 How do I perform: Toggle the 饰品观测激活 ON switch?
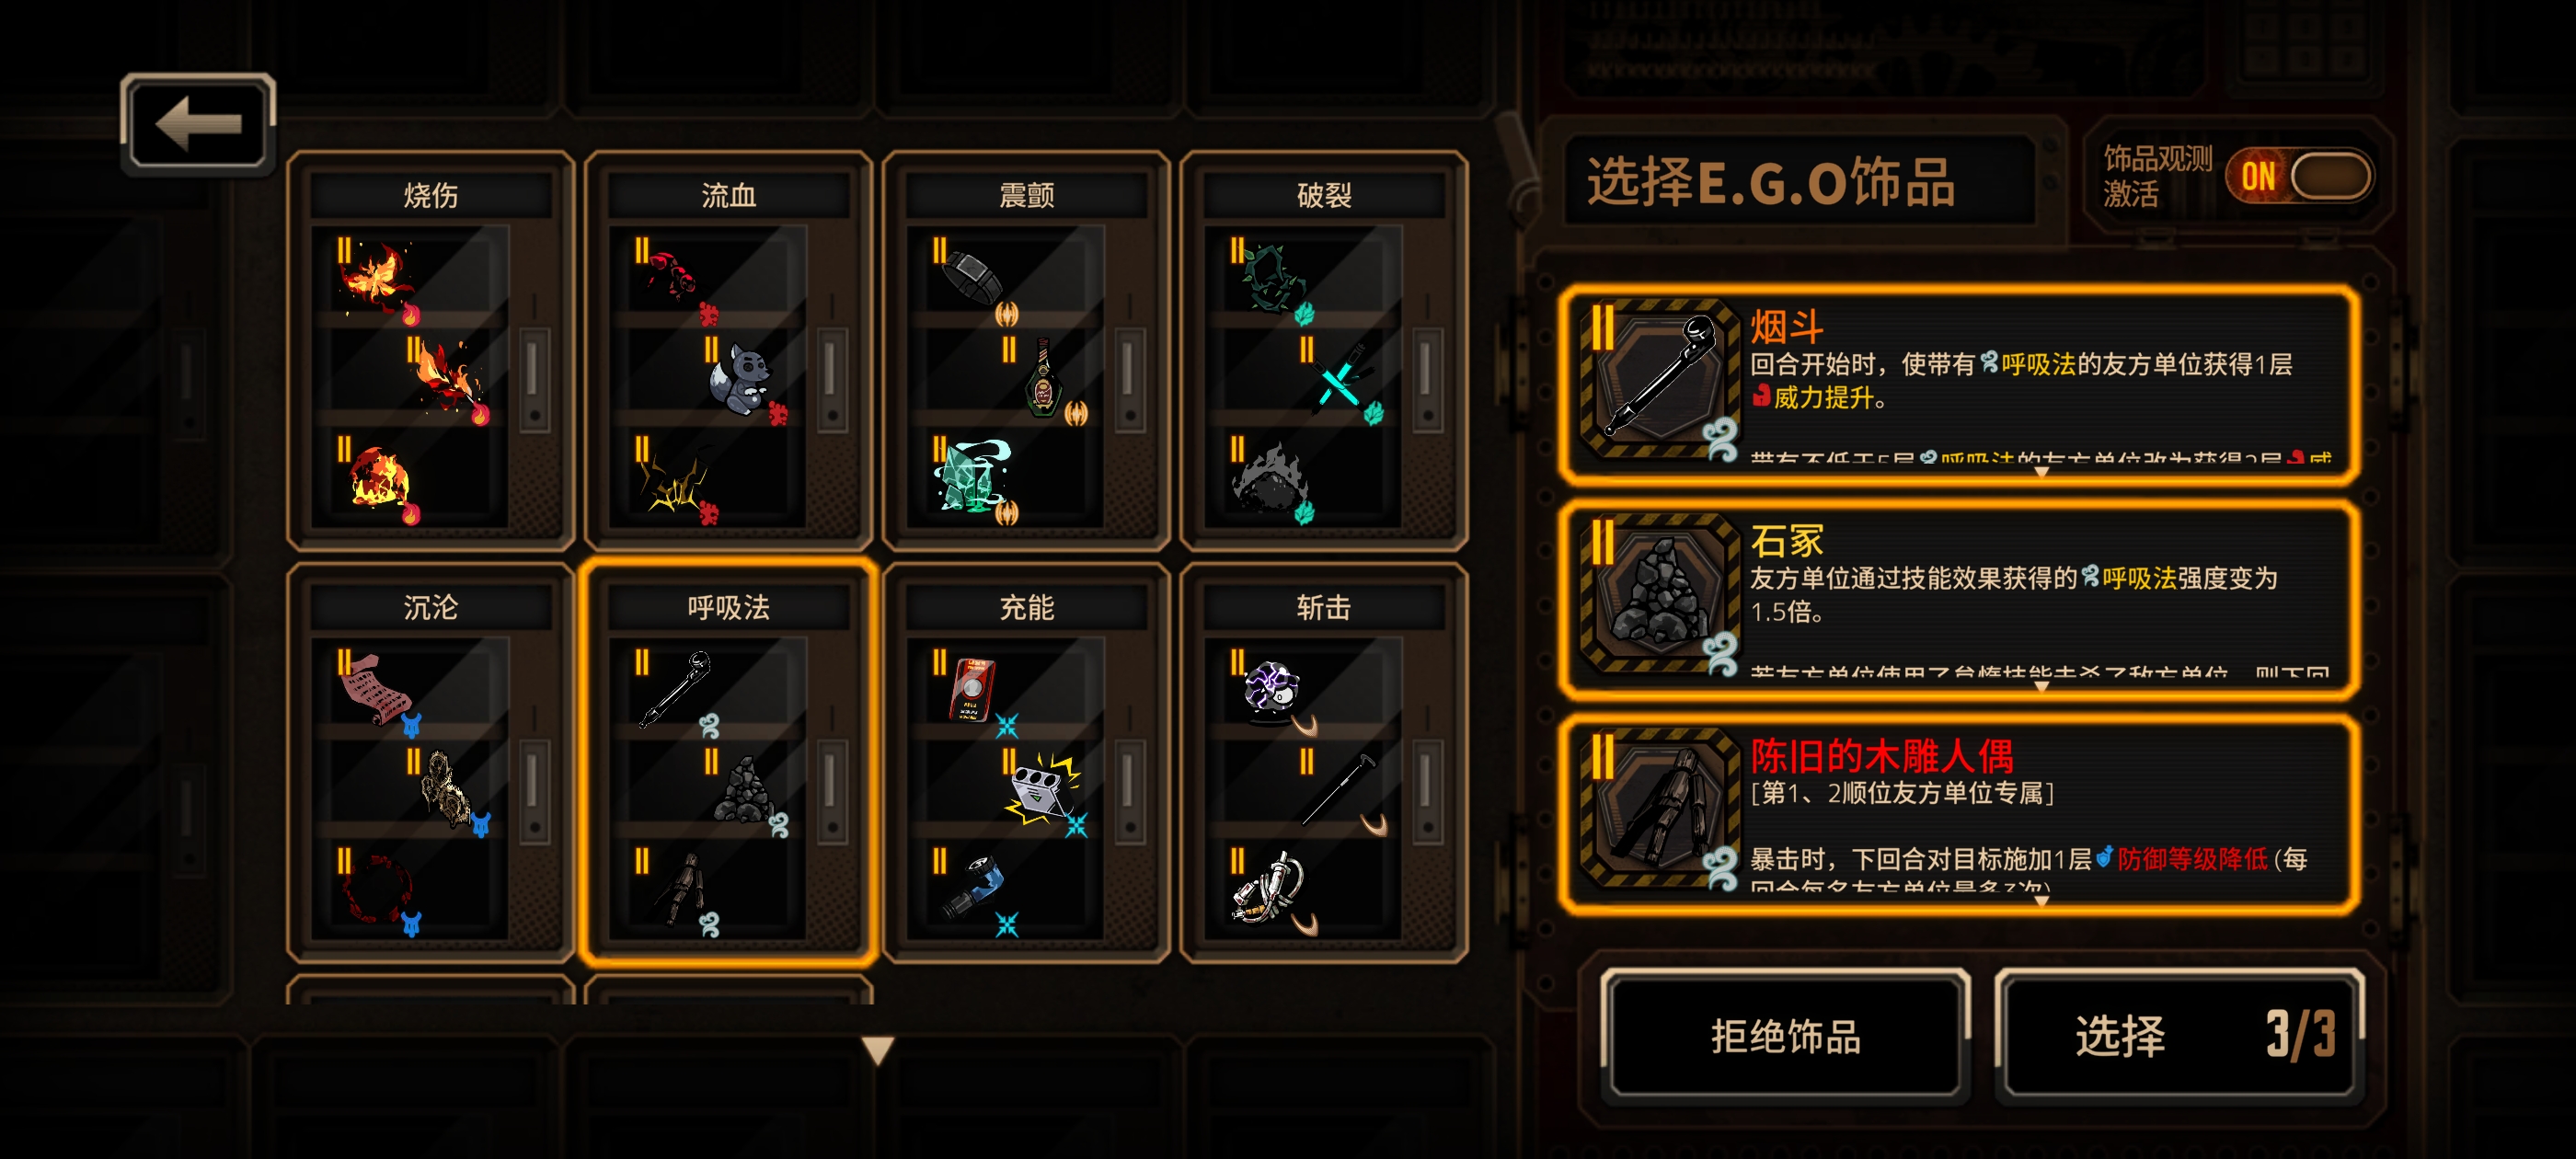pos(2298,176)
